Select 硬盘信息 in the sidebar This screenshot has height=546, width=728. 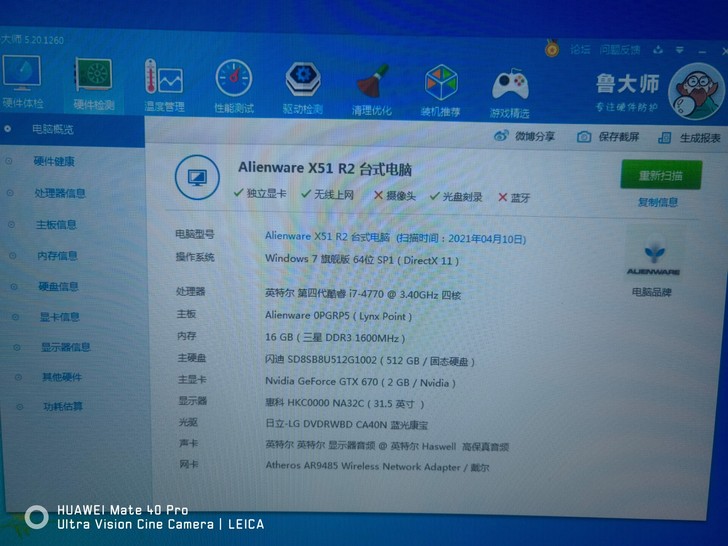tap(58, 286)
